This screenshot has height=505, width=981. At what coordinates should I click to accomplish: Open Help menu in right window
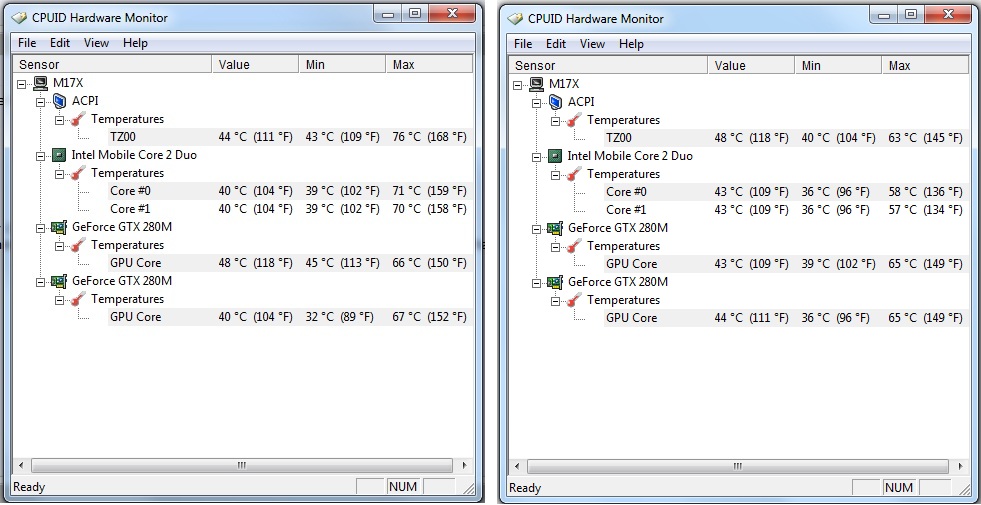coord(631,44)
